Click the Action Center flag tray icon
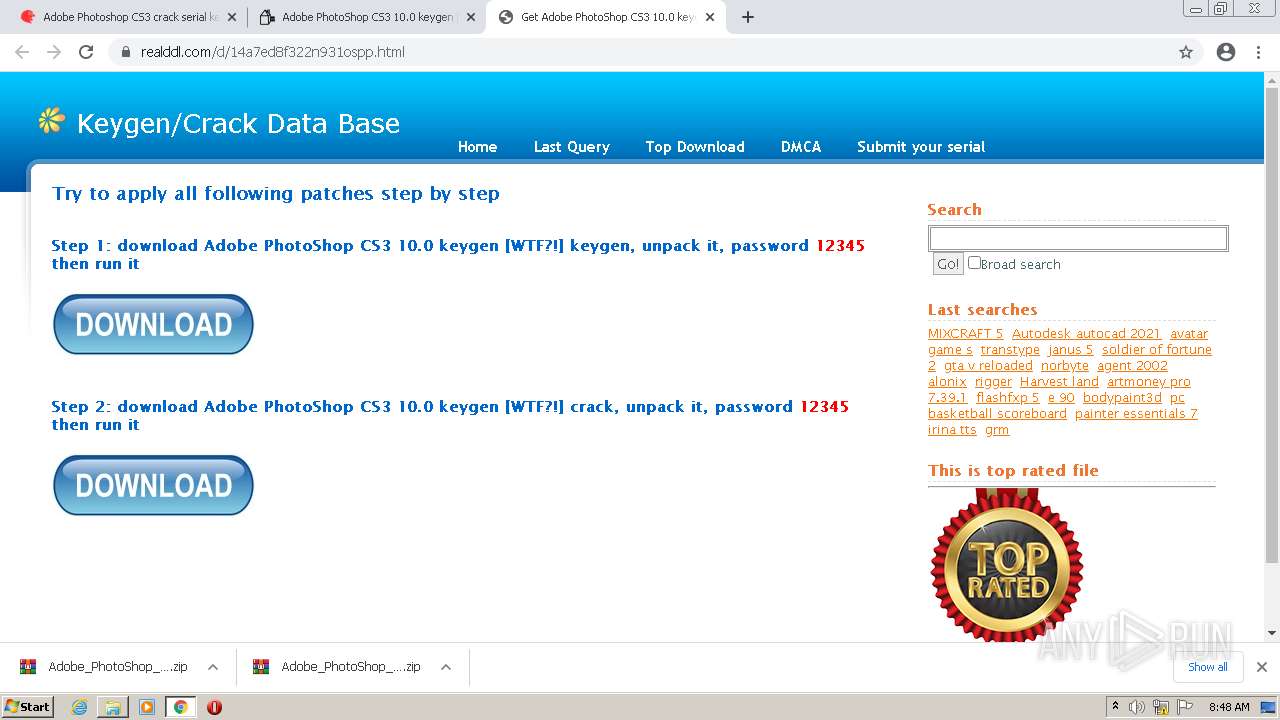 (x=1184, y=707)
